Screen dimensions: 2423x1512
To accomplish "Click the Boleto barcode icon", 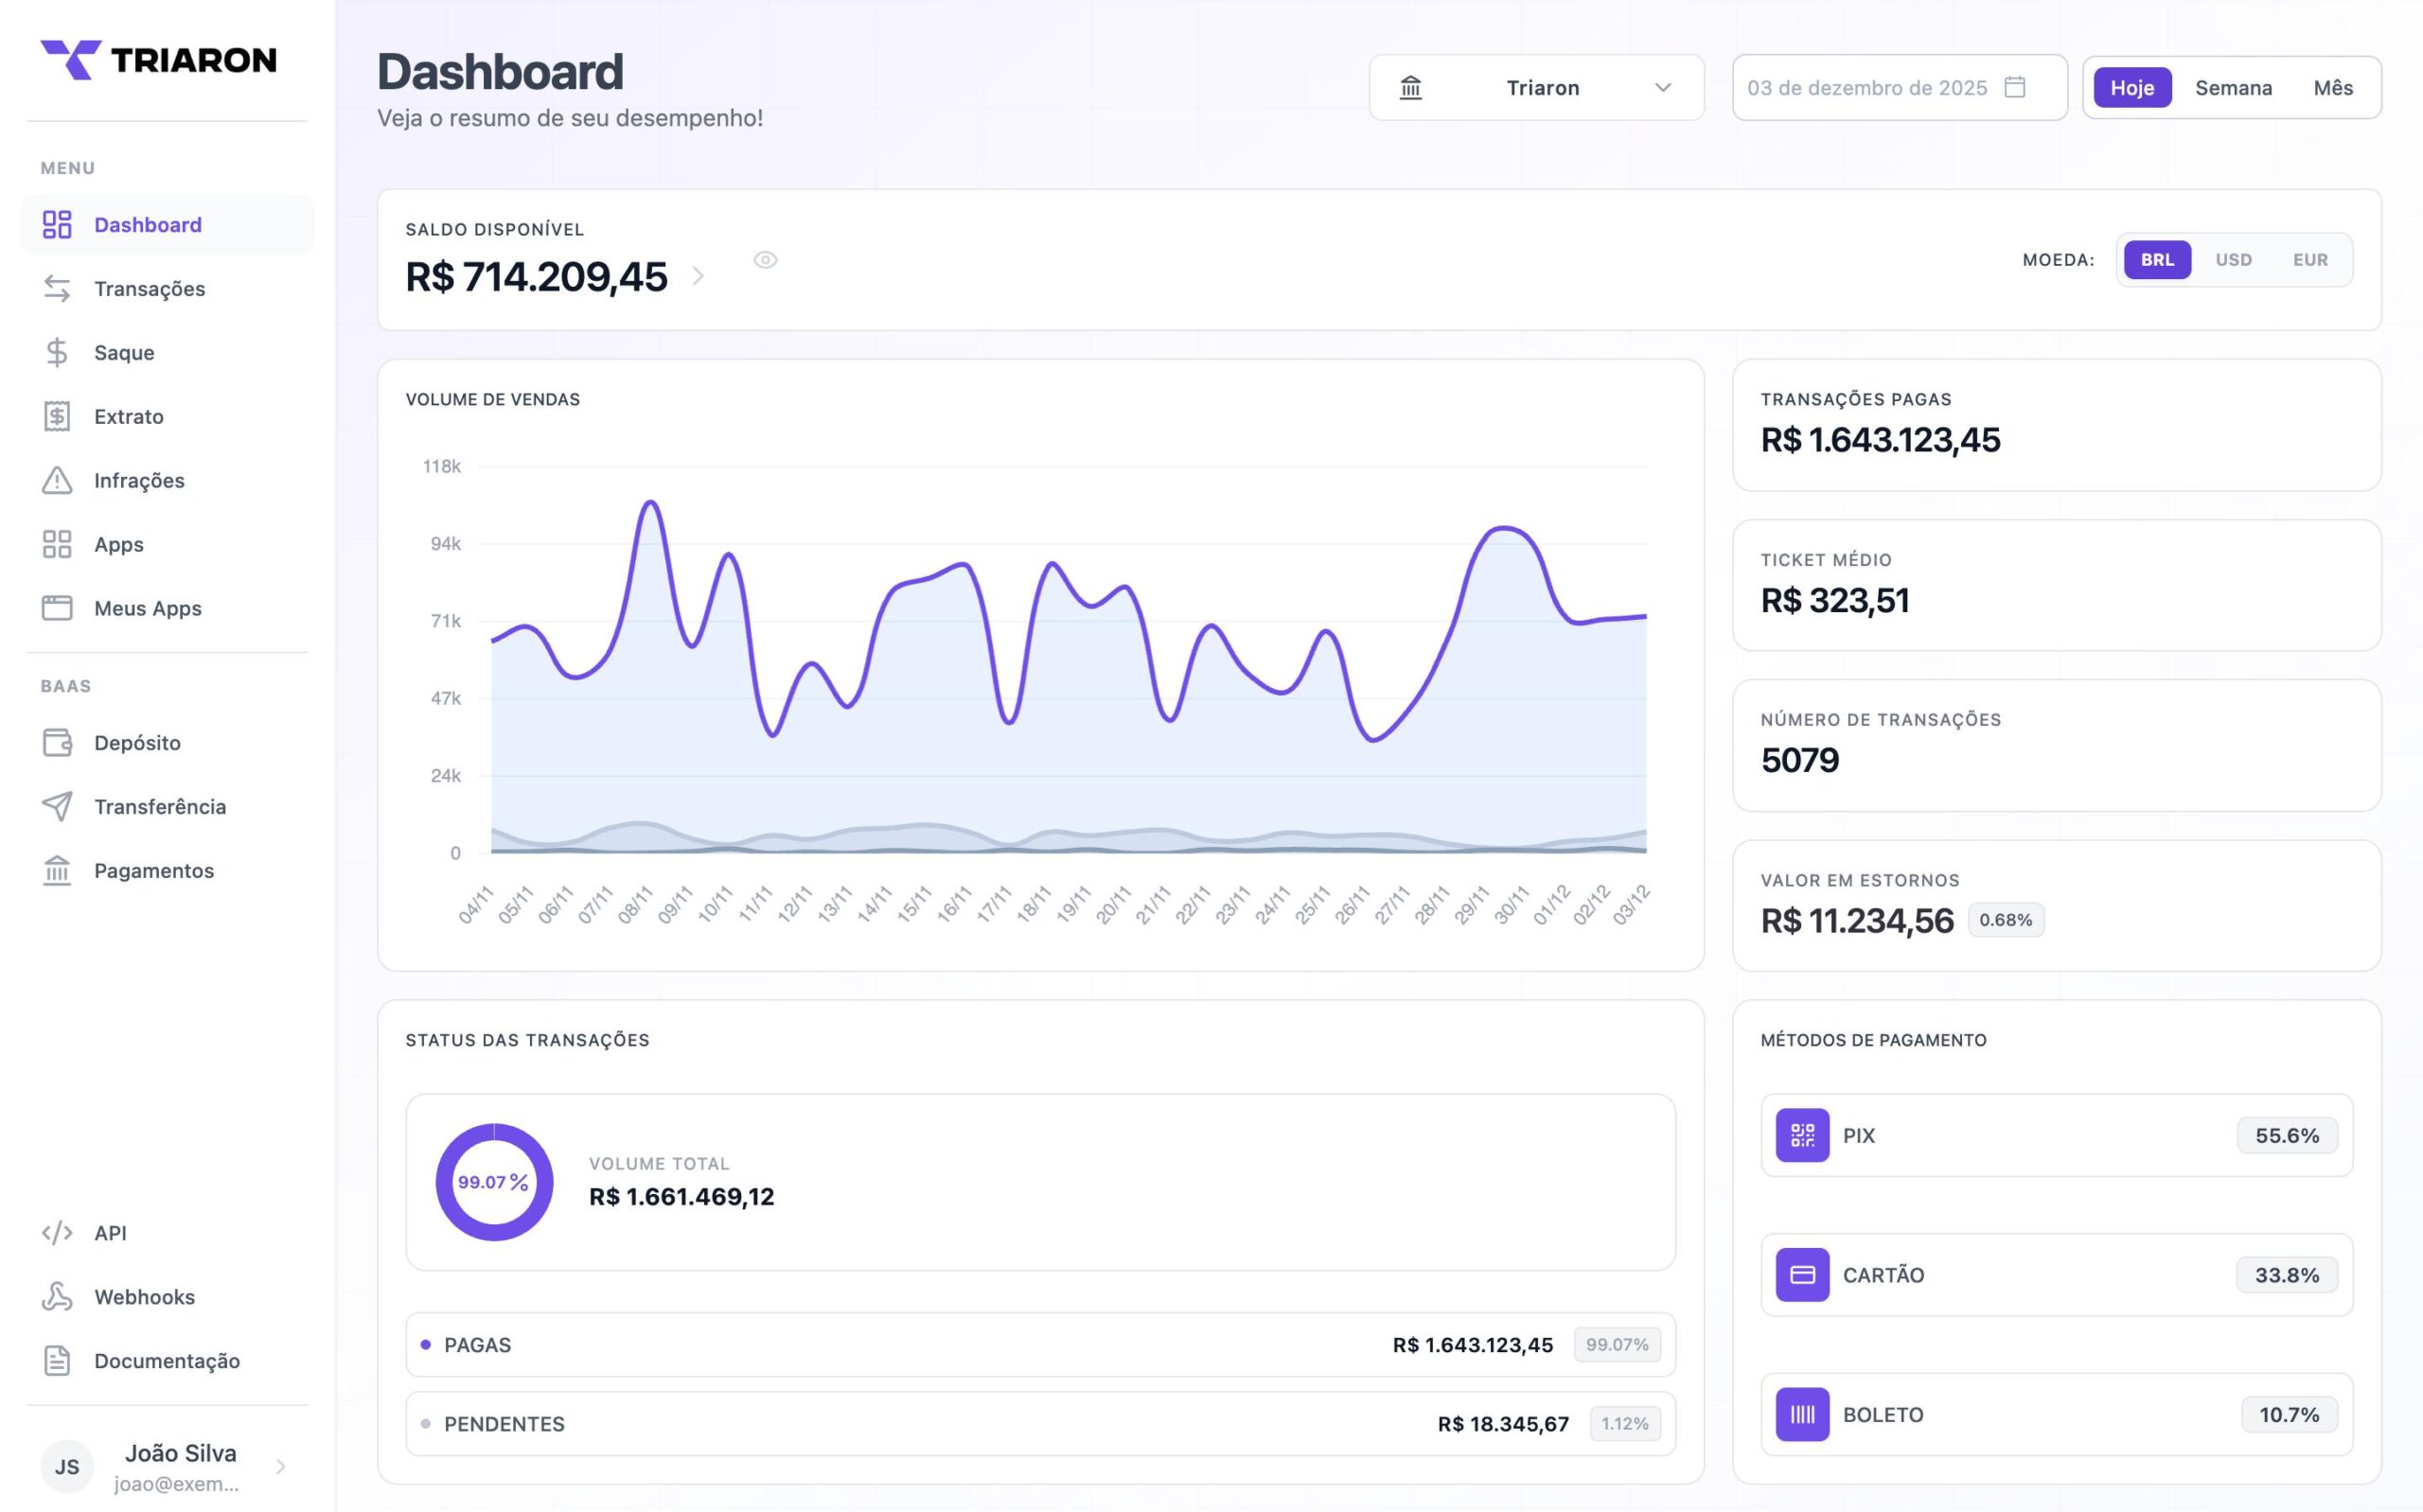I will [x=1801, y=1414].
